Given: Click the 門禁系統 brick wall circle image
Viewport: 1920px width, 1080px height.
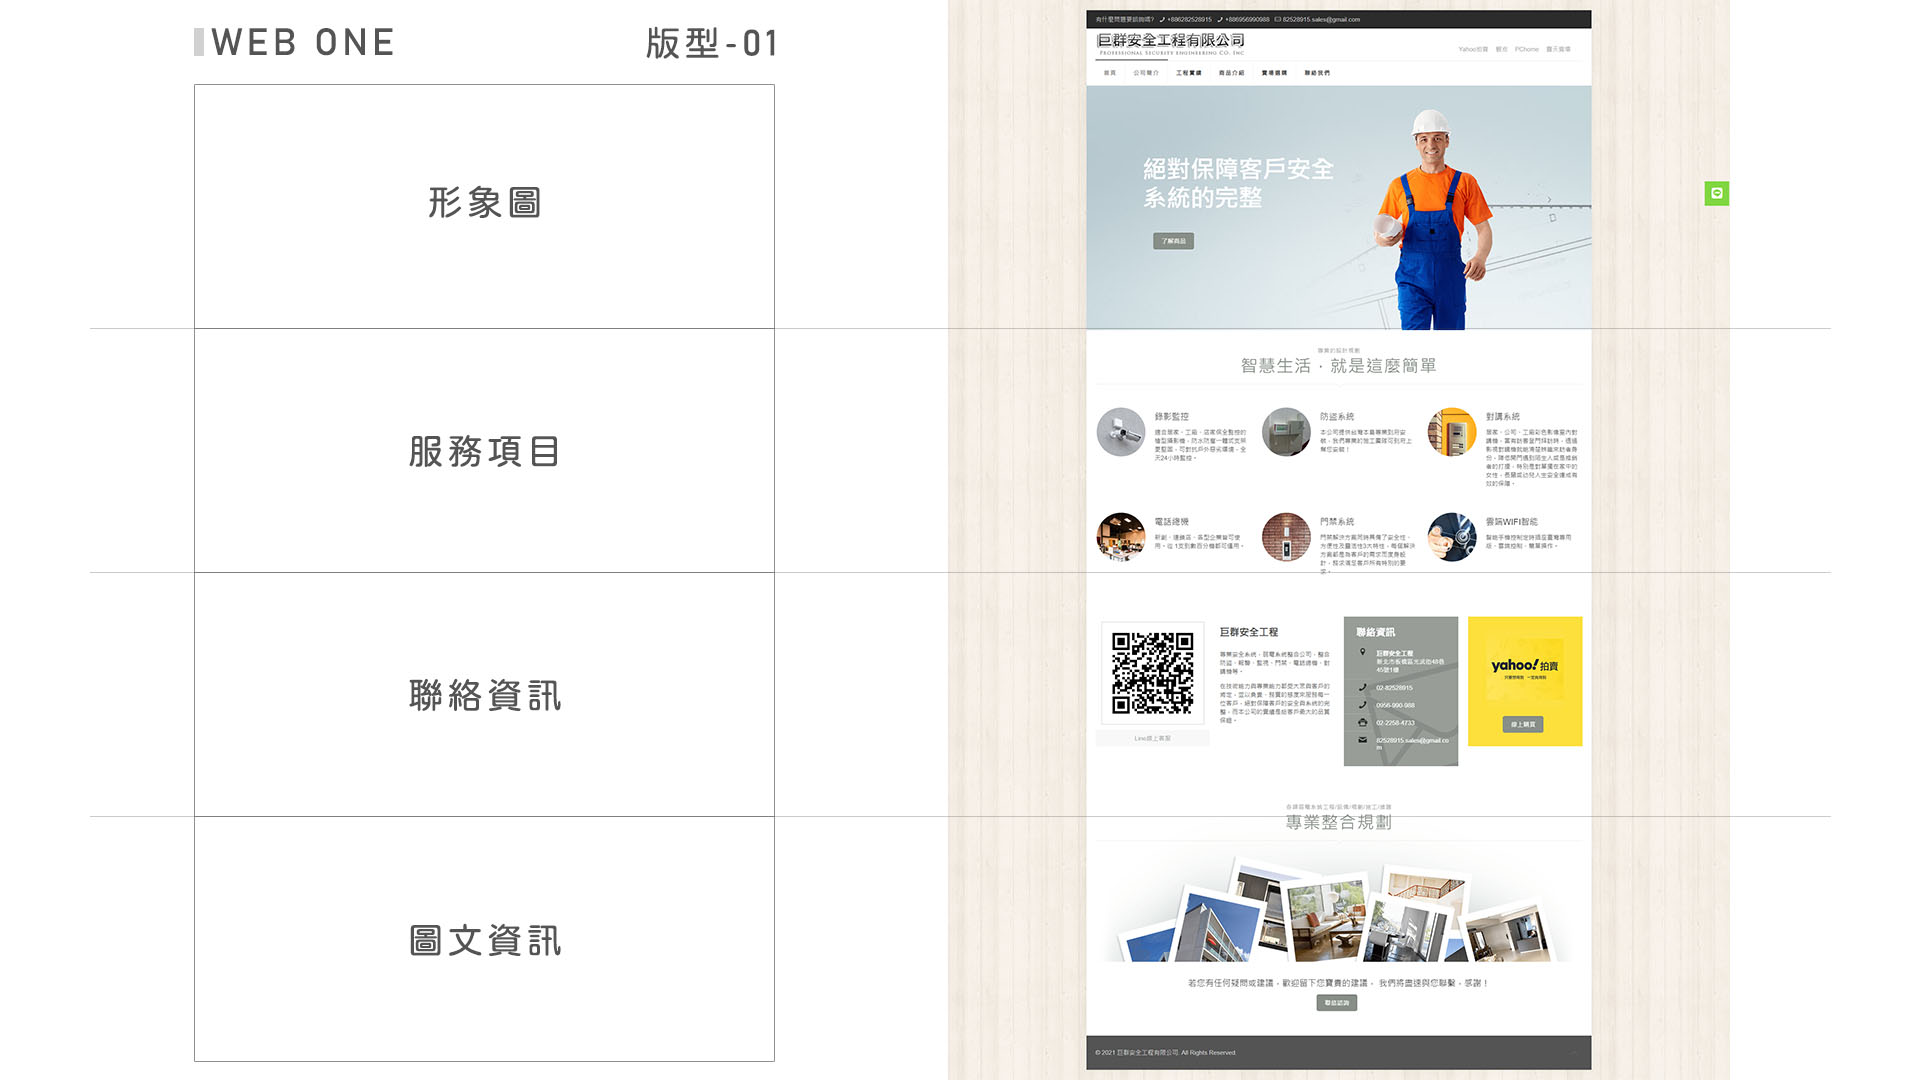Looking at the screenshot, I should 1286,537.
